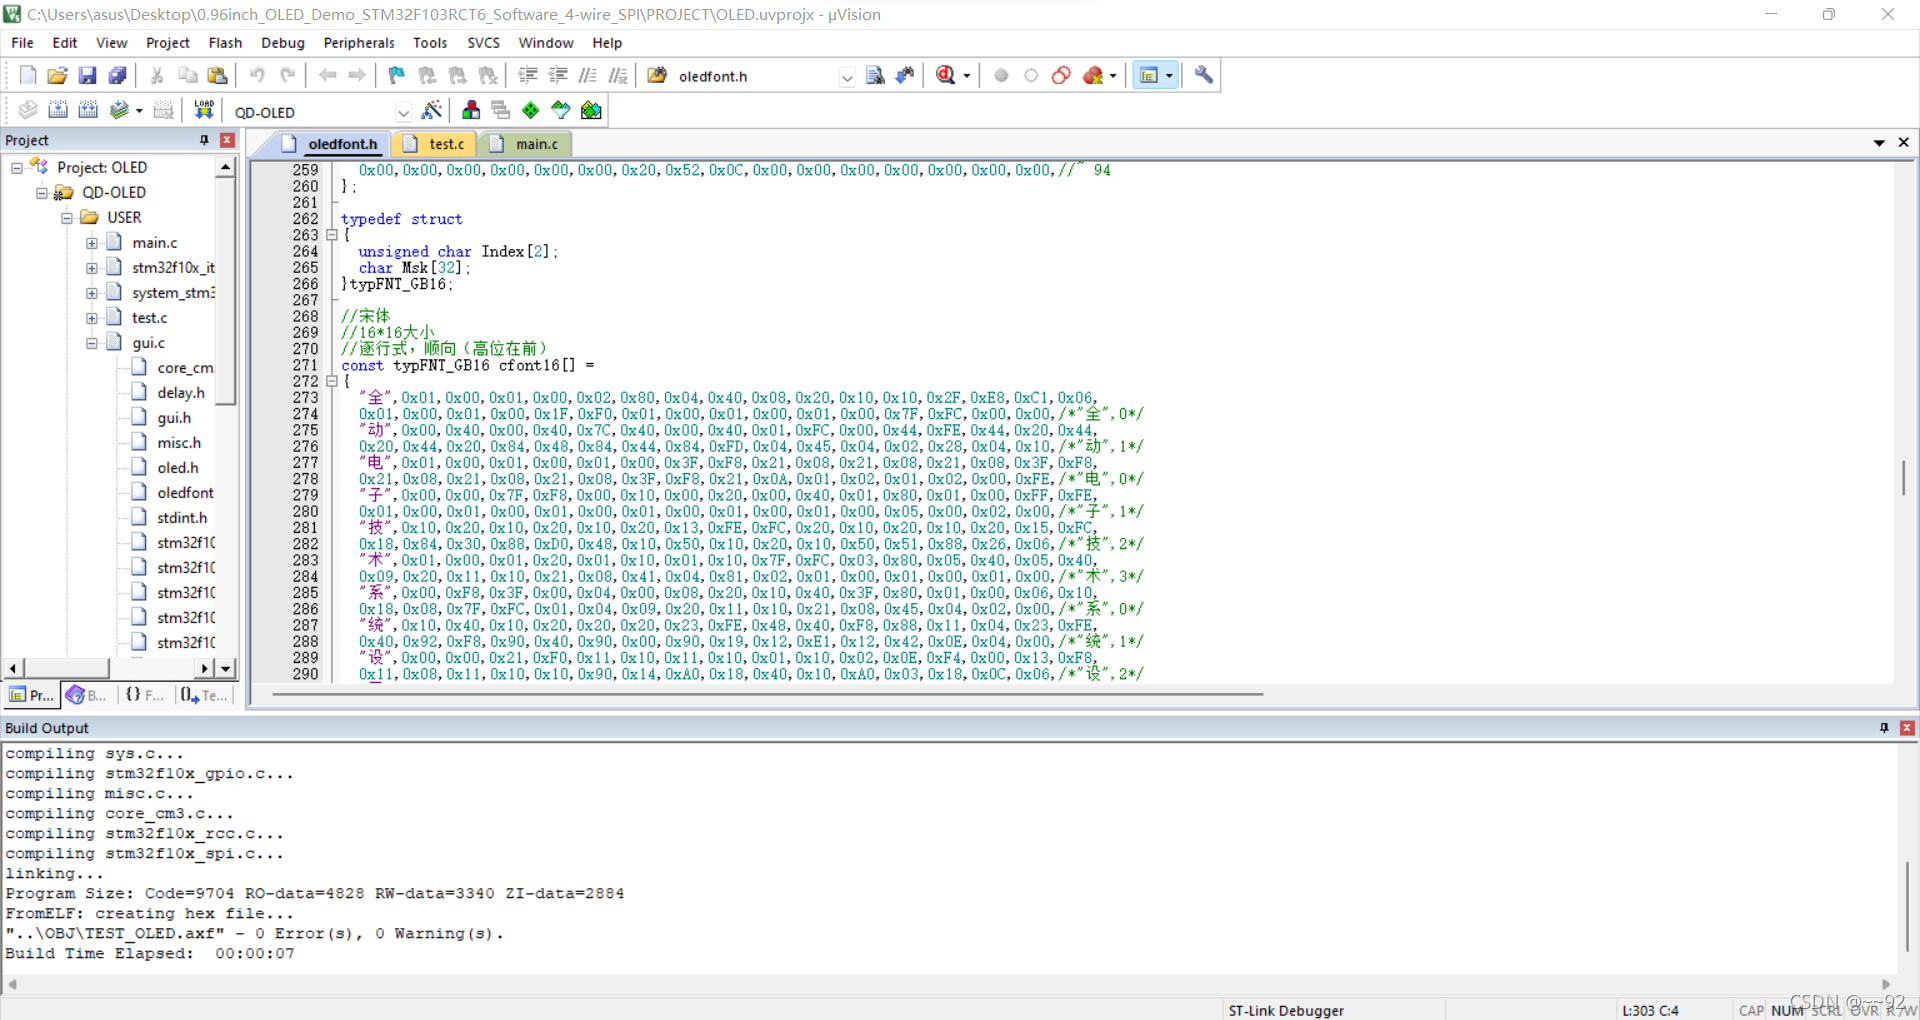Fold the code block on line 263
The image size is (1920, 1020).
(x=332, y=235)
